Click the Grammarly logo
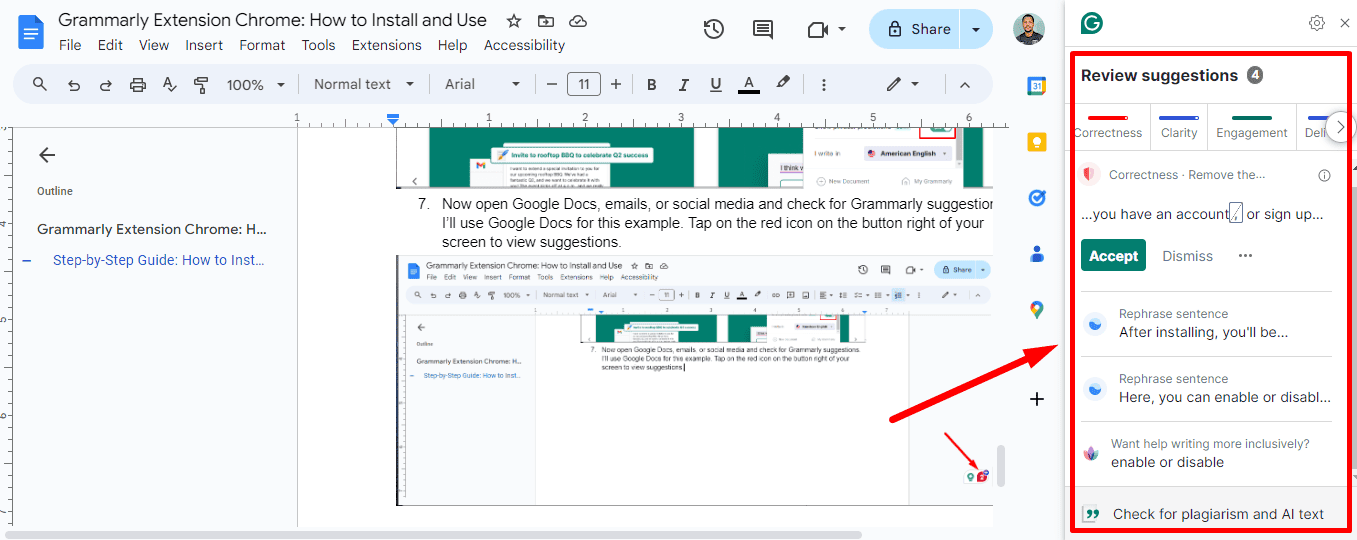The image size is (1357, 540). [x=1092, y=23]
